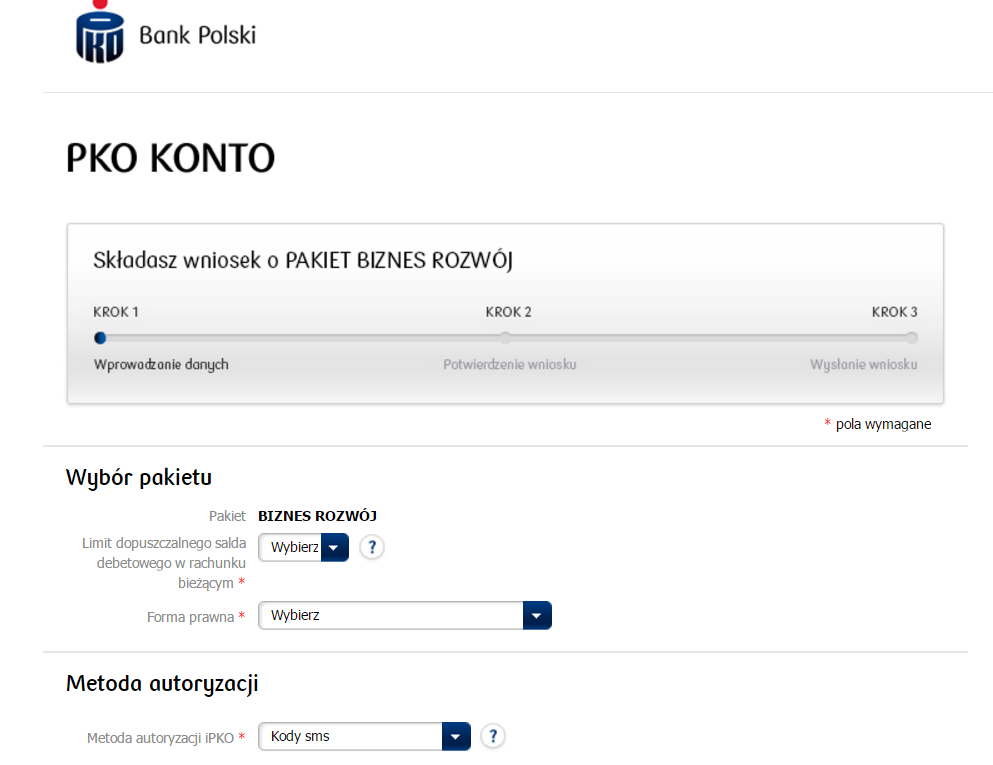Click the Forma prawna field label
The image size is (993, 765).
point(190,617)
